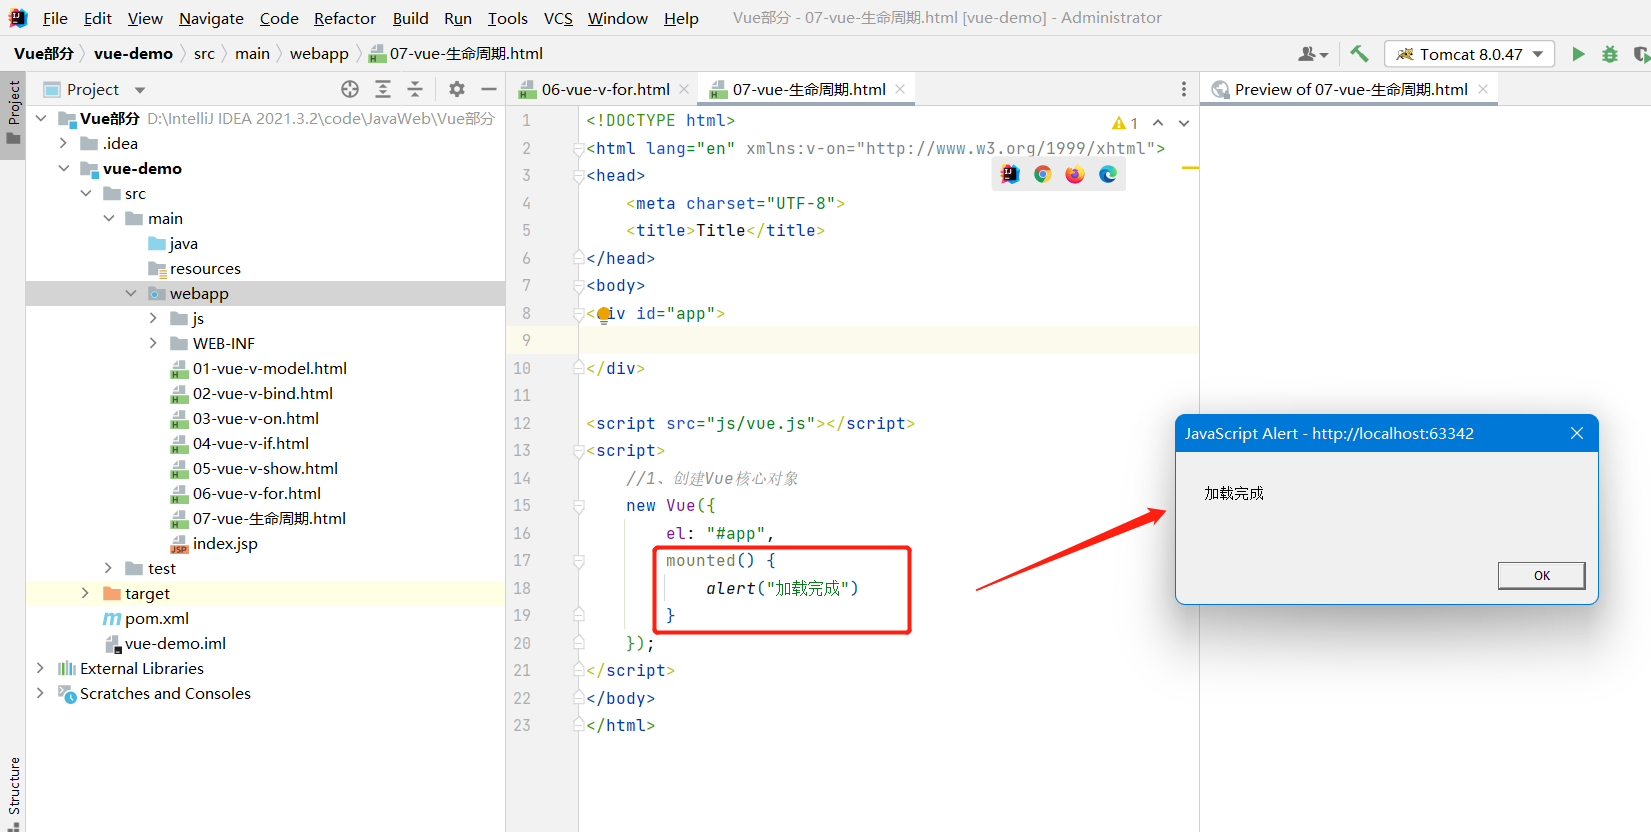1651x832 pixels.
Task: Click the intention bulb on line 8
Action: click(604, 314)
